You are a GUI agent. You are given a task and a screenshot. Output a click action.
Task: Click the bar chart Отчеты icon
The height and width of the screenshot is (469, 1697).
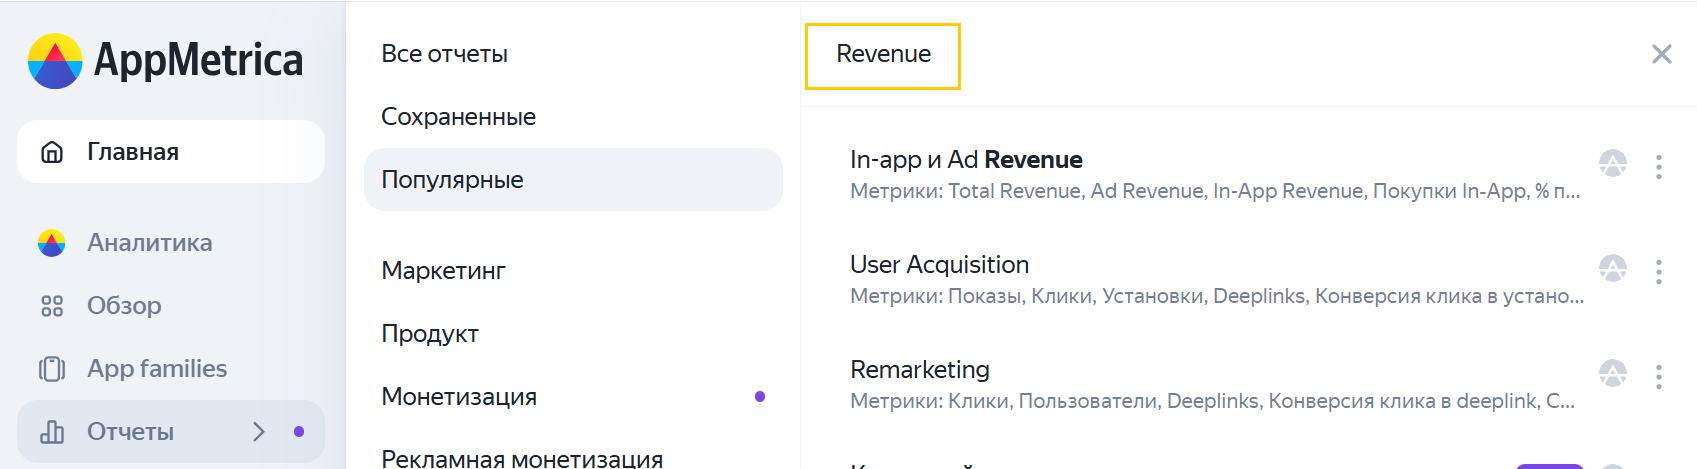(x=52, y=432)
